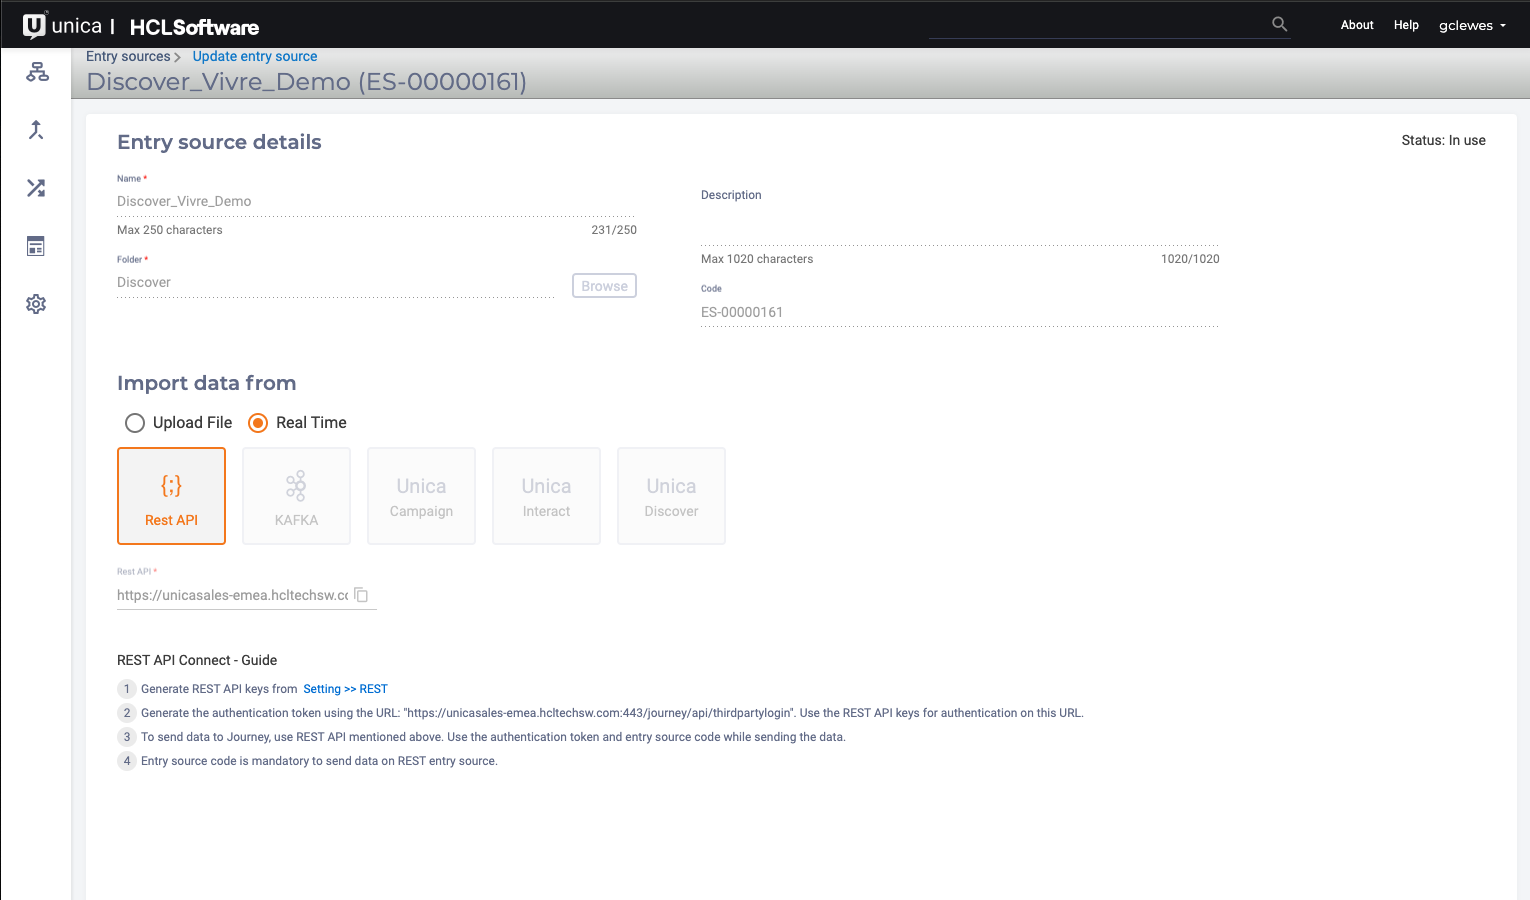Open the Help menu
The width and height of the screenshot is (1530, 900).
click(x=1406, y=25)
